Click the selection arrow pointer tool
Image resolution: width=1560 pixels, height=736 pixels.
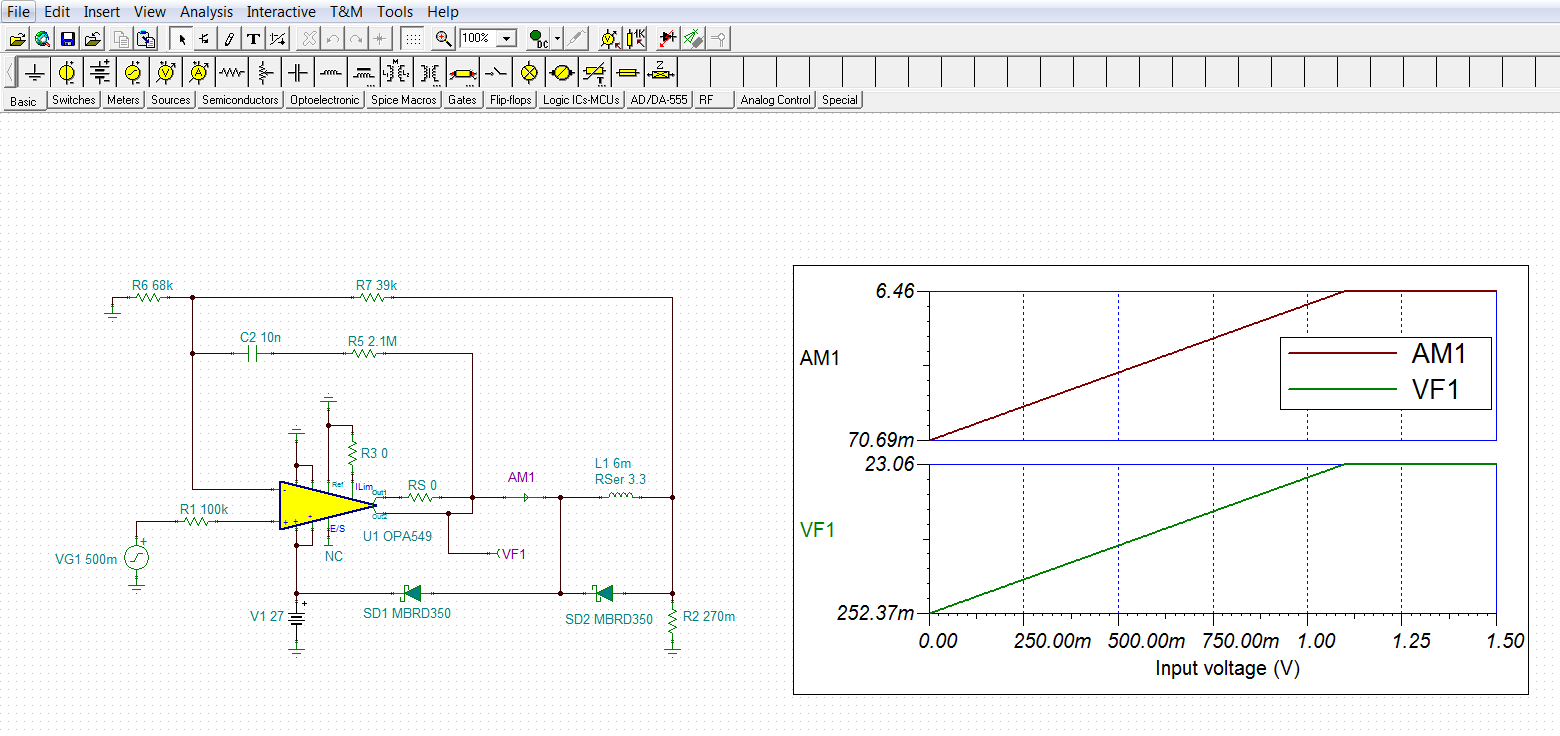click(x=180, y=38)
